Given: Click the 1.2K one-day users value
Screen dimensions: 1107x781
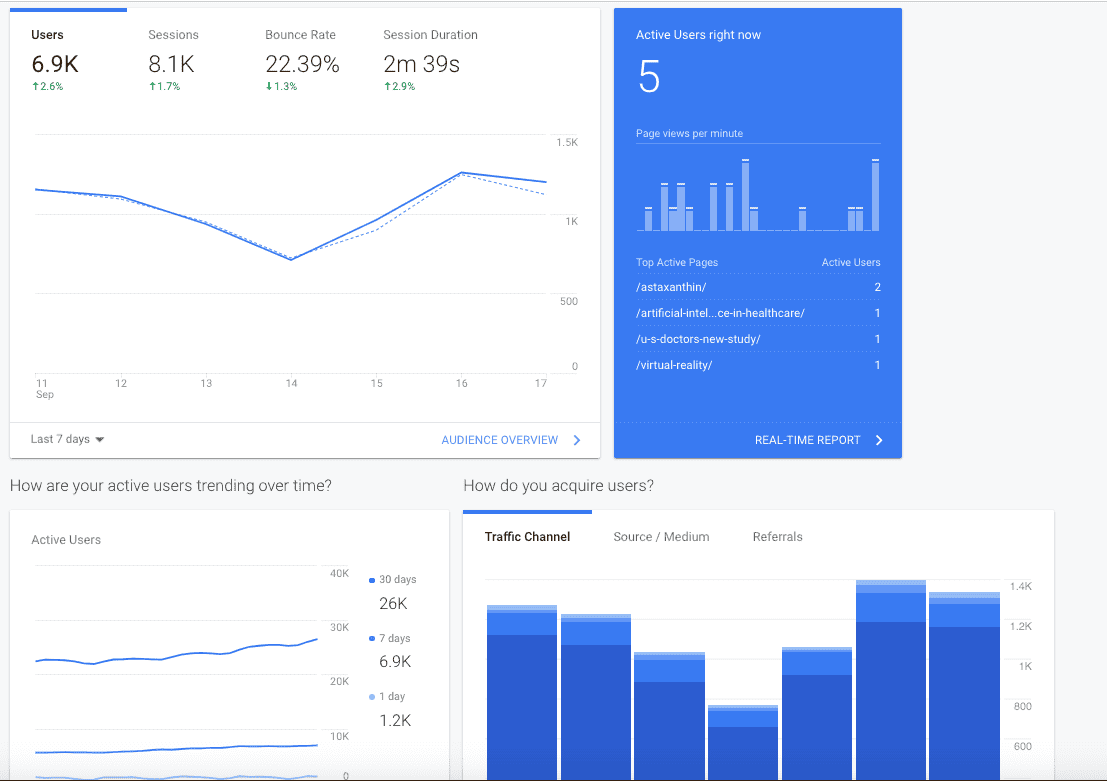Looking at the screenshot, I should tap(395, 721).
